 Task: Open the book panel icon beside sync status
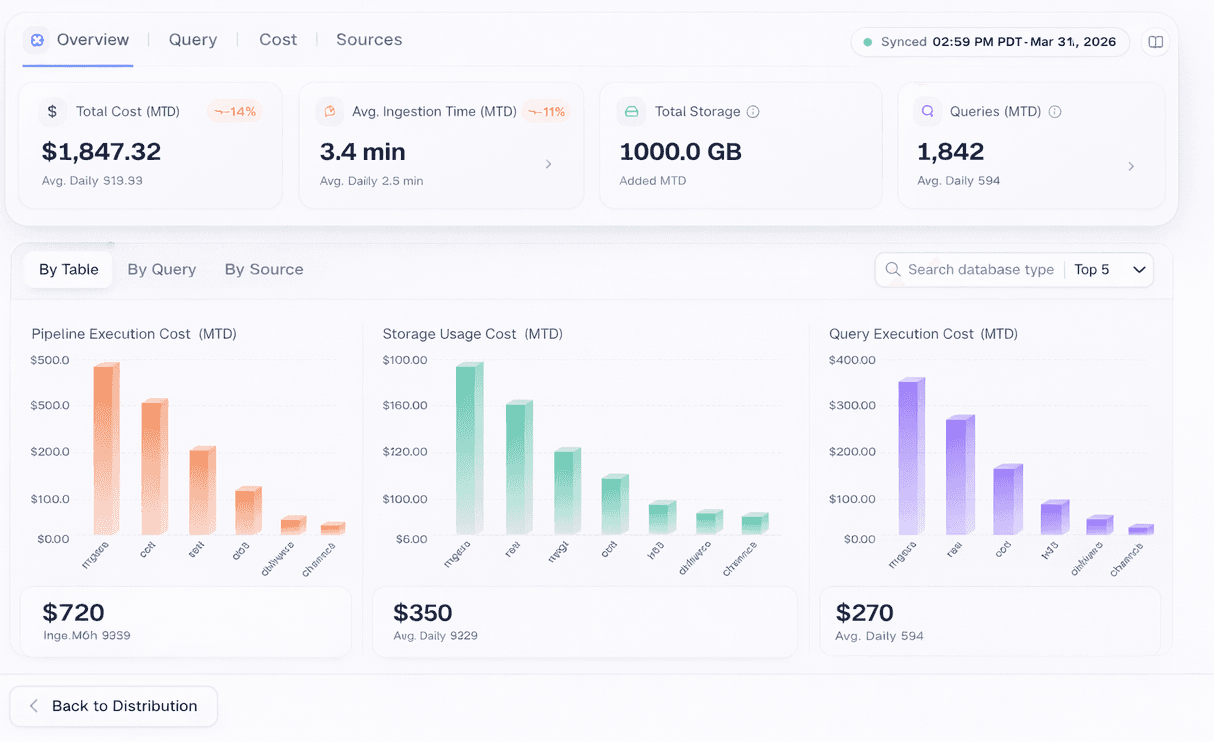click(x=1155, y=42)
